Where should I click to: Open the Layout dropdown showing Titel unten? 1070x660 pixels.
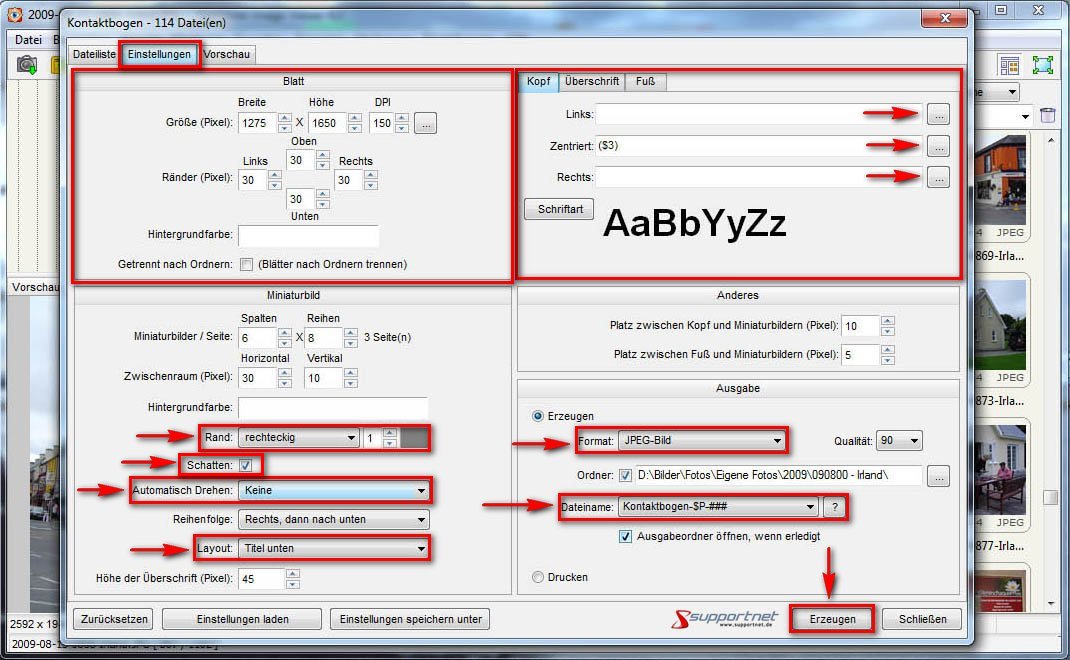tap(334, 548)
